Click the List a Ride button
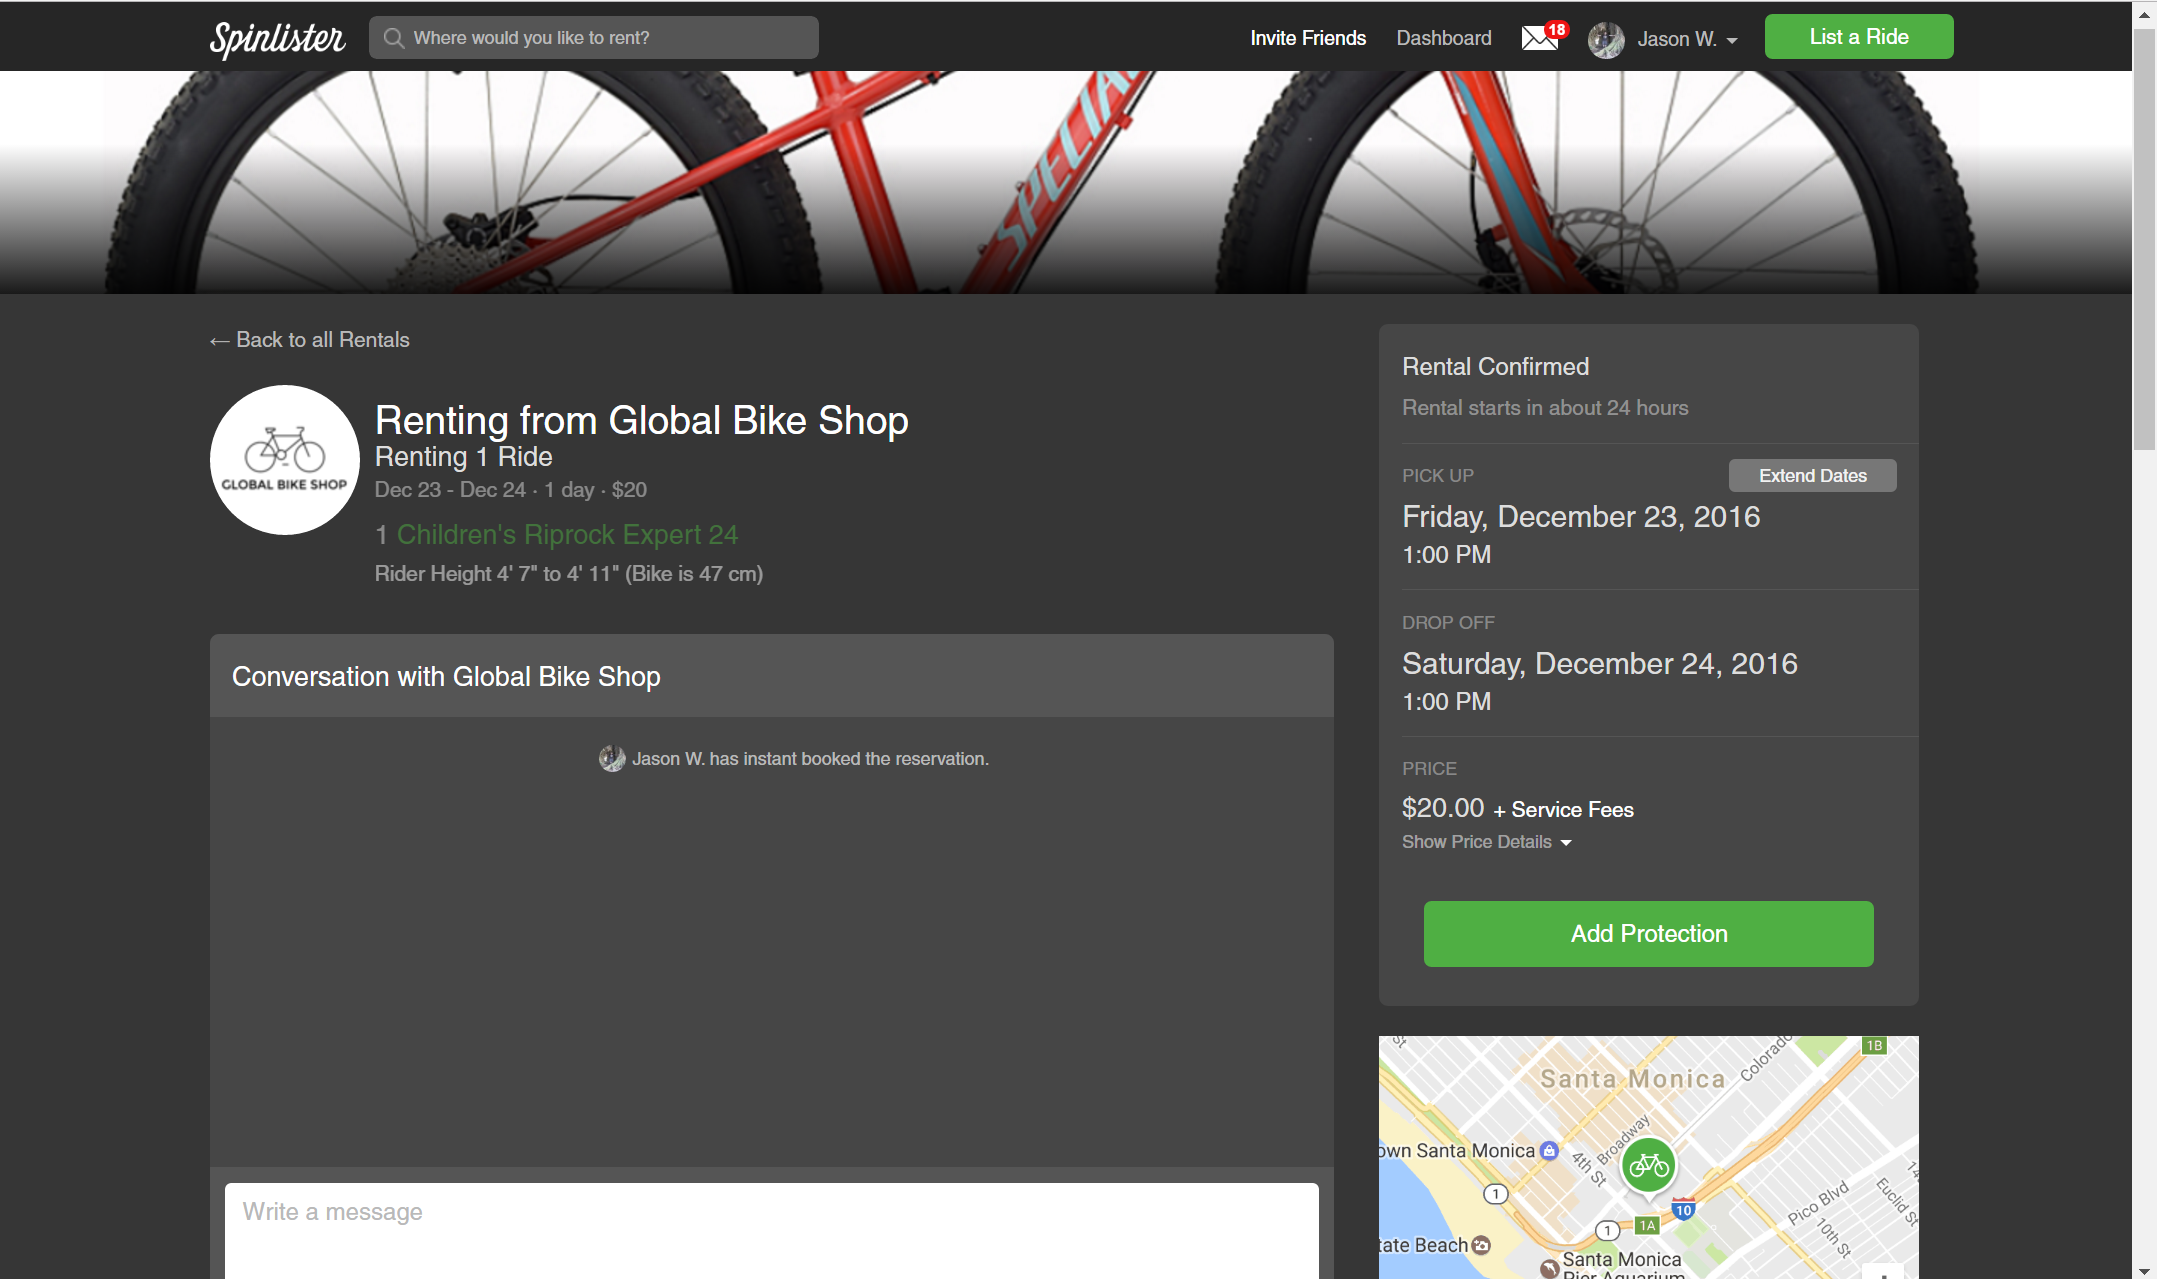 [1859, 37]
